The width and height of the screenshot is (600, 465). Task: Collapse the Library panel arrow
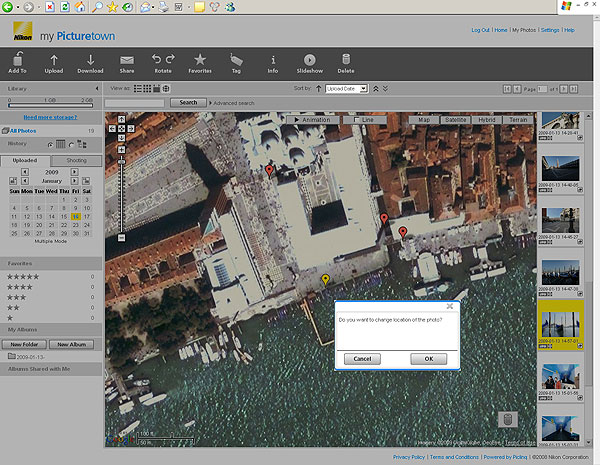[x=97, y=89]
